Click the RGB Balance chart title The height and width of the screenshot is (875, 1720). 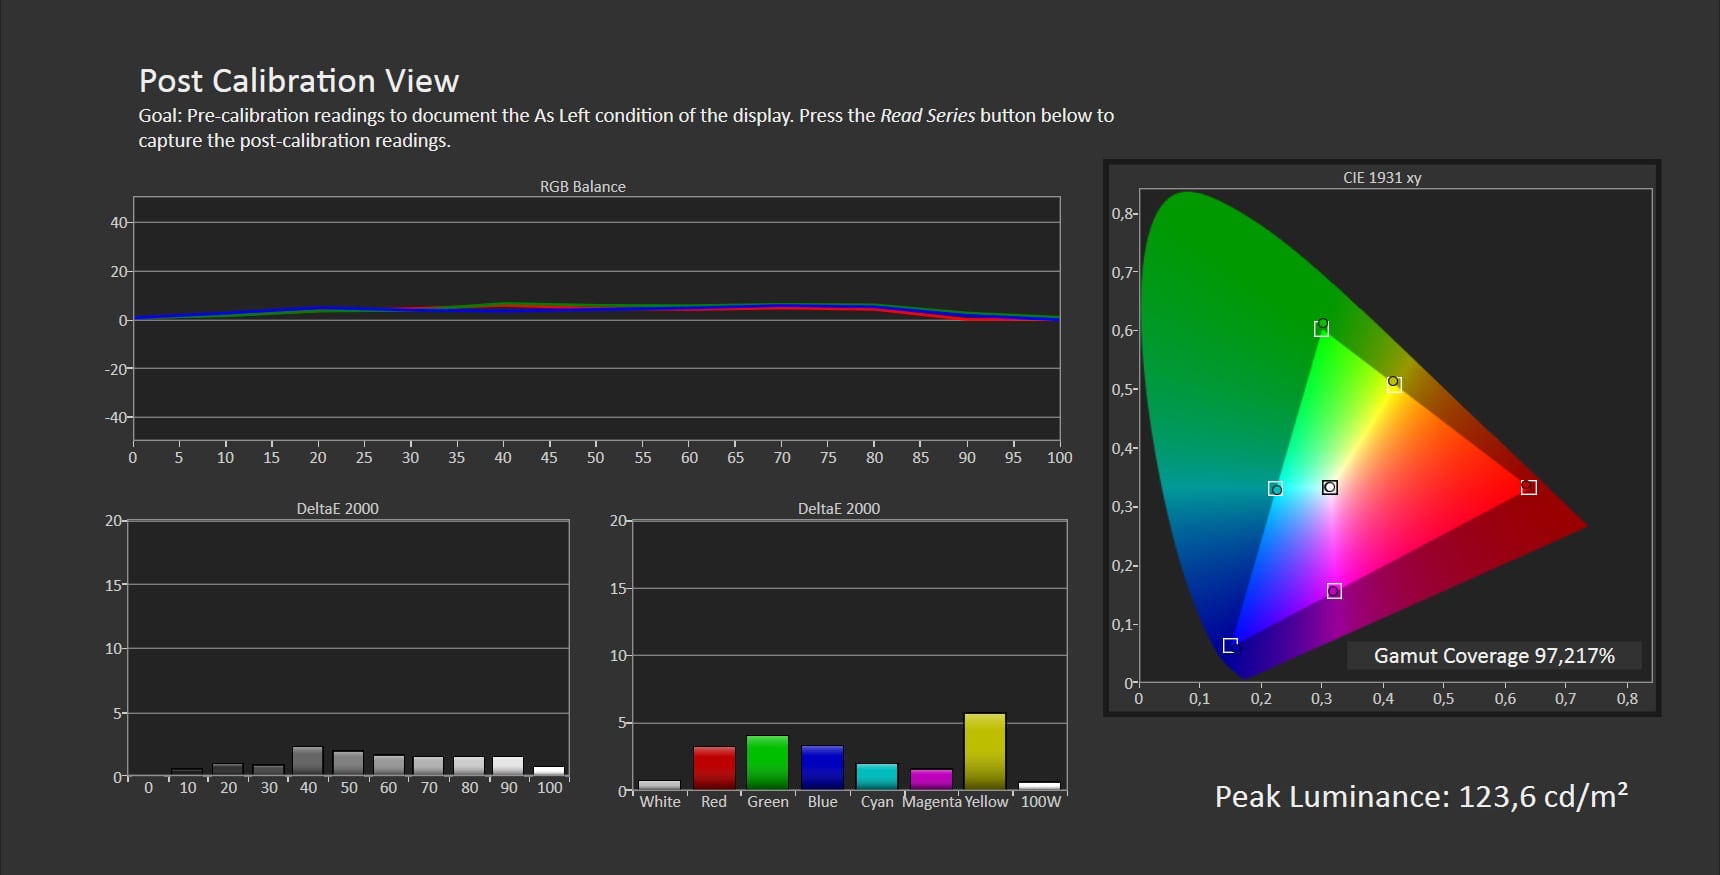583,187
